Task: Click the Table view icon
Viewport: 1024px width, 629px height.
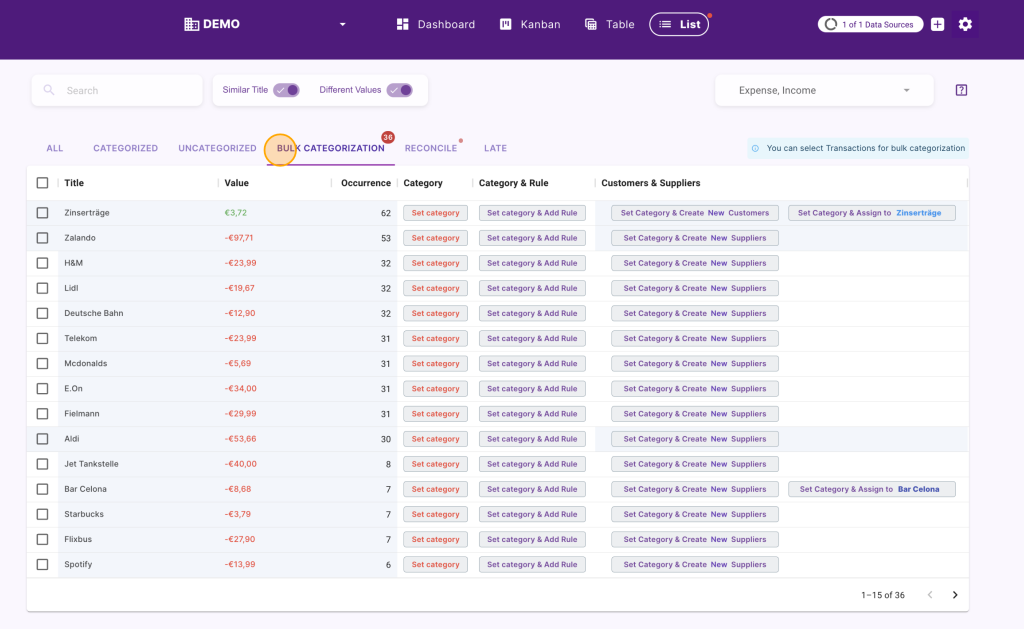Action: (590, 24)
